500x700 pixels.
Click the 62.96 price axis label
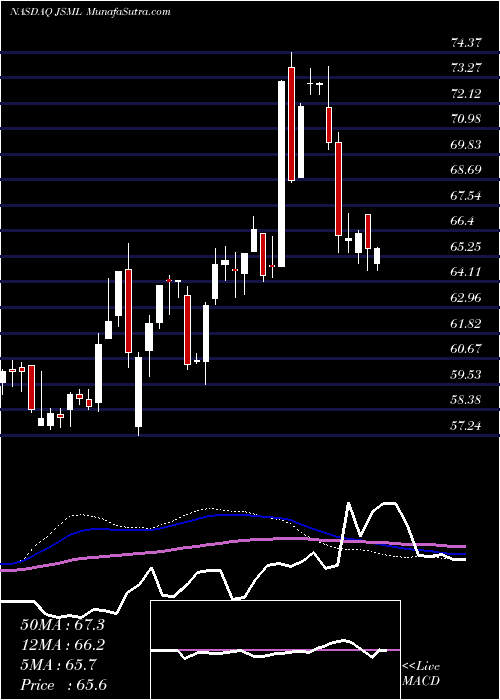467,298
